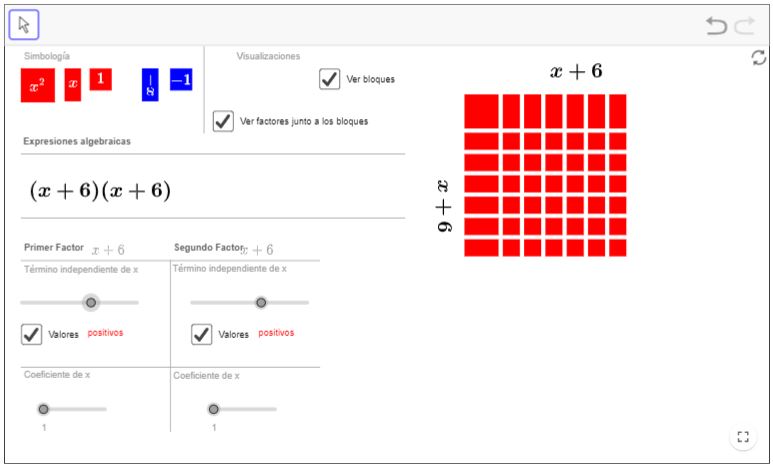The image size is (773, 469).
Task: Toggle Ver factores junto a los bloques
Action: pyautogui.click(x=224, y=121)
